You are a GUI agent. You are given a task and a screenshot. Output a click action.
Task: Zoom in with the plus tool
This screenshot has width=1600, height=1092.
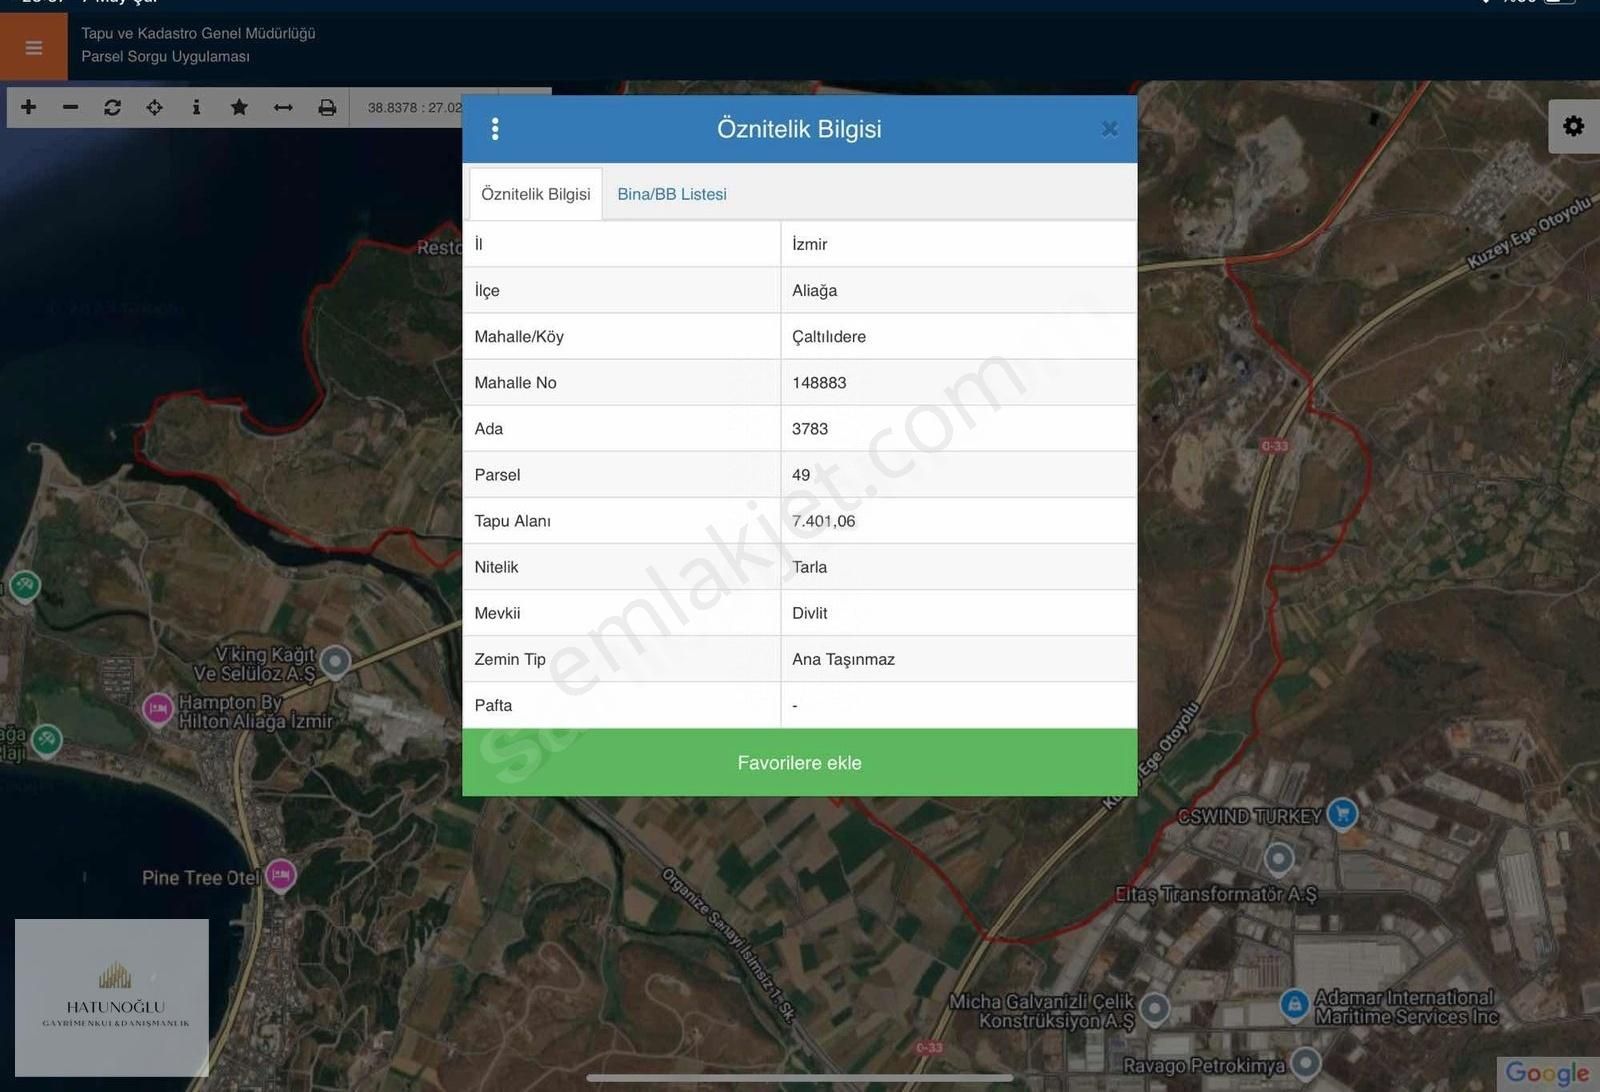click(29, 107)
